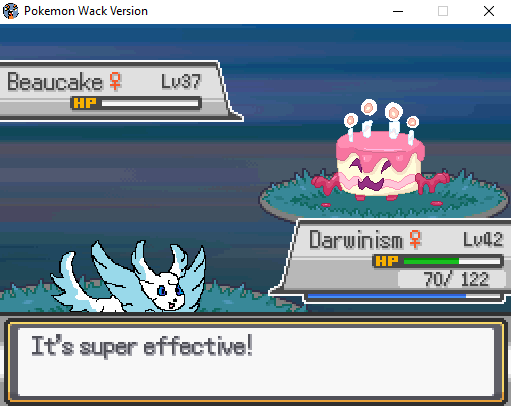This screenshot has height=406, width=511.
Task: Click the greyed-out maximize button
Action: (443, 11)
